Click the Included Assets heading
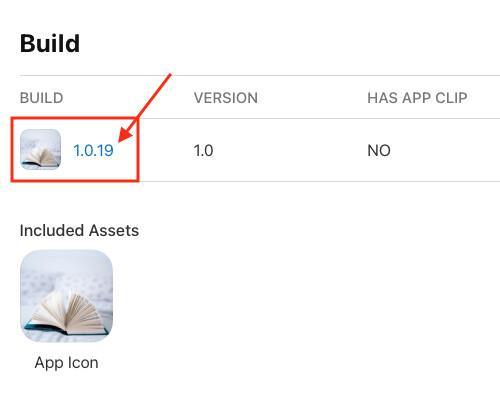 (x=79, y=231)
